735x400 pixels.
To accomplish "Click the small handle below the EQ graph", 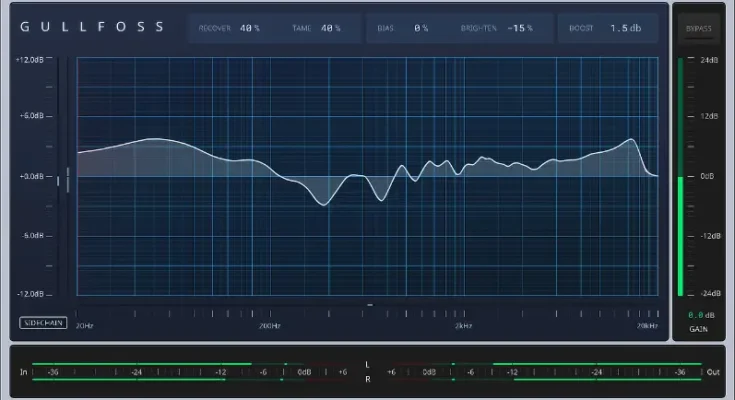I will coord(370,304).
